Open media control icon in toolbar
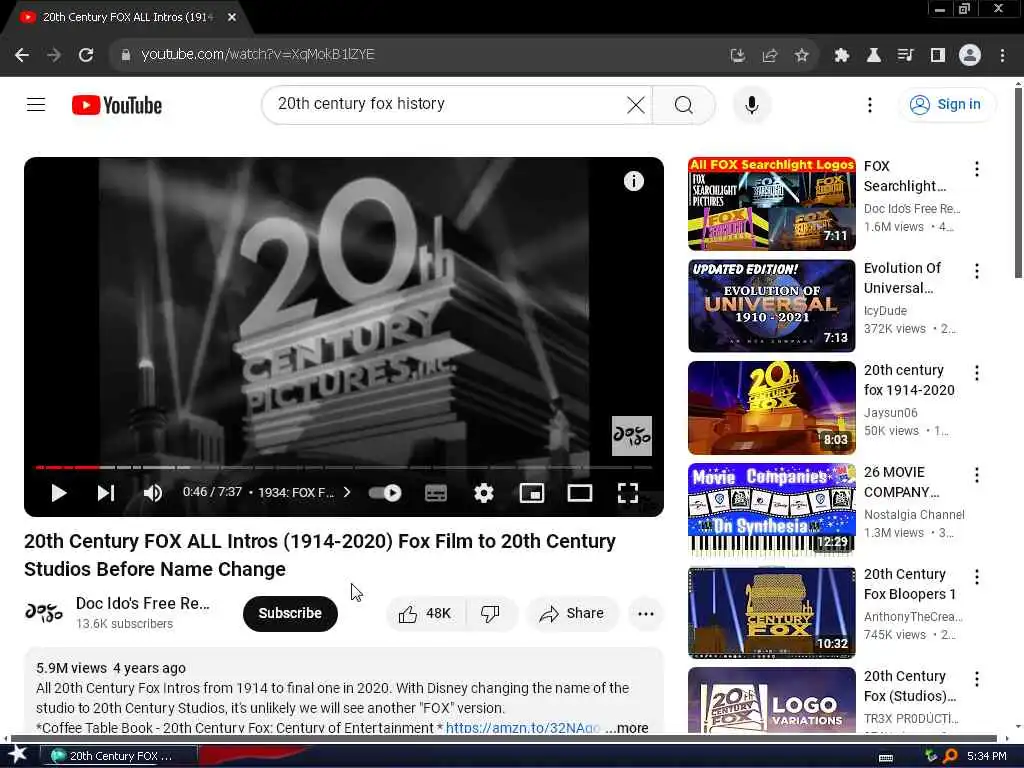 click(x=905, y=56)
